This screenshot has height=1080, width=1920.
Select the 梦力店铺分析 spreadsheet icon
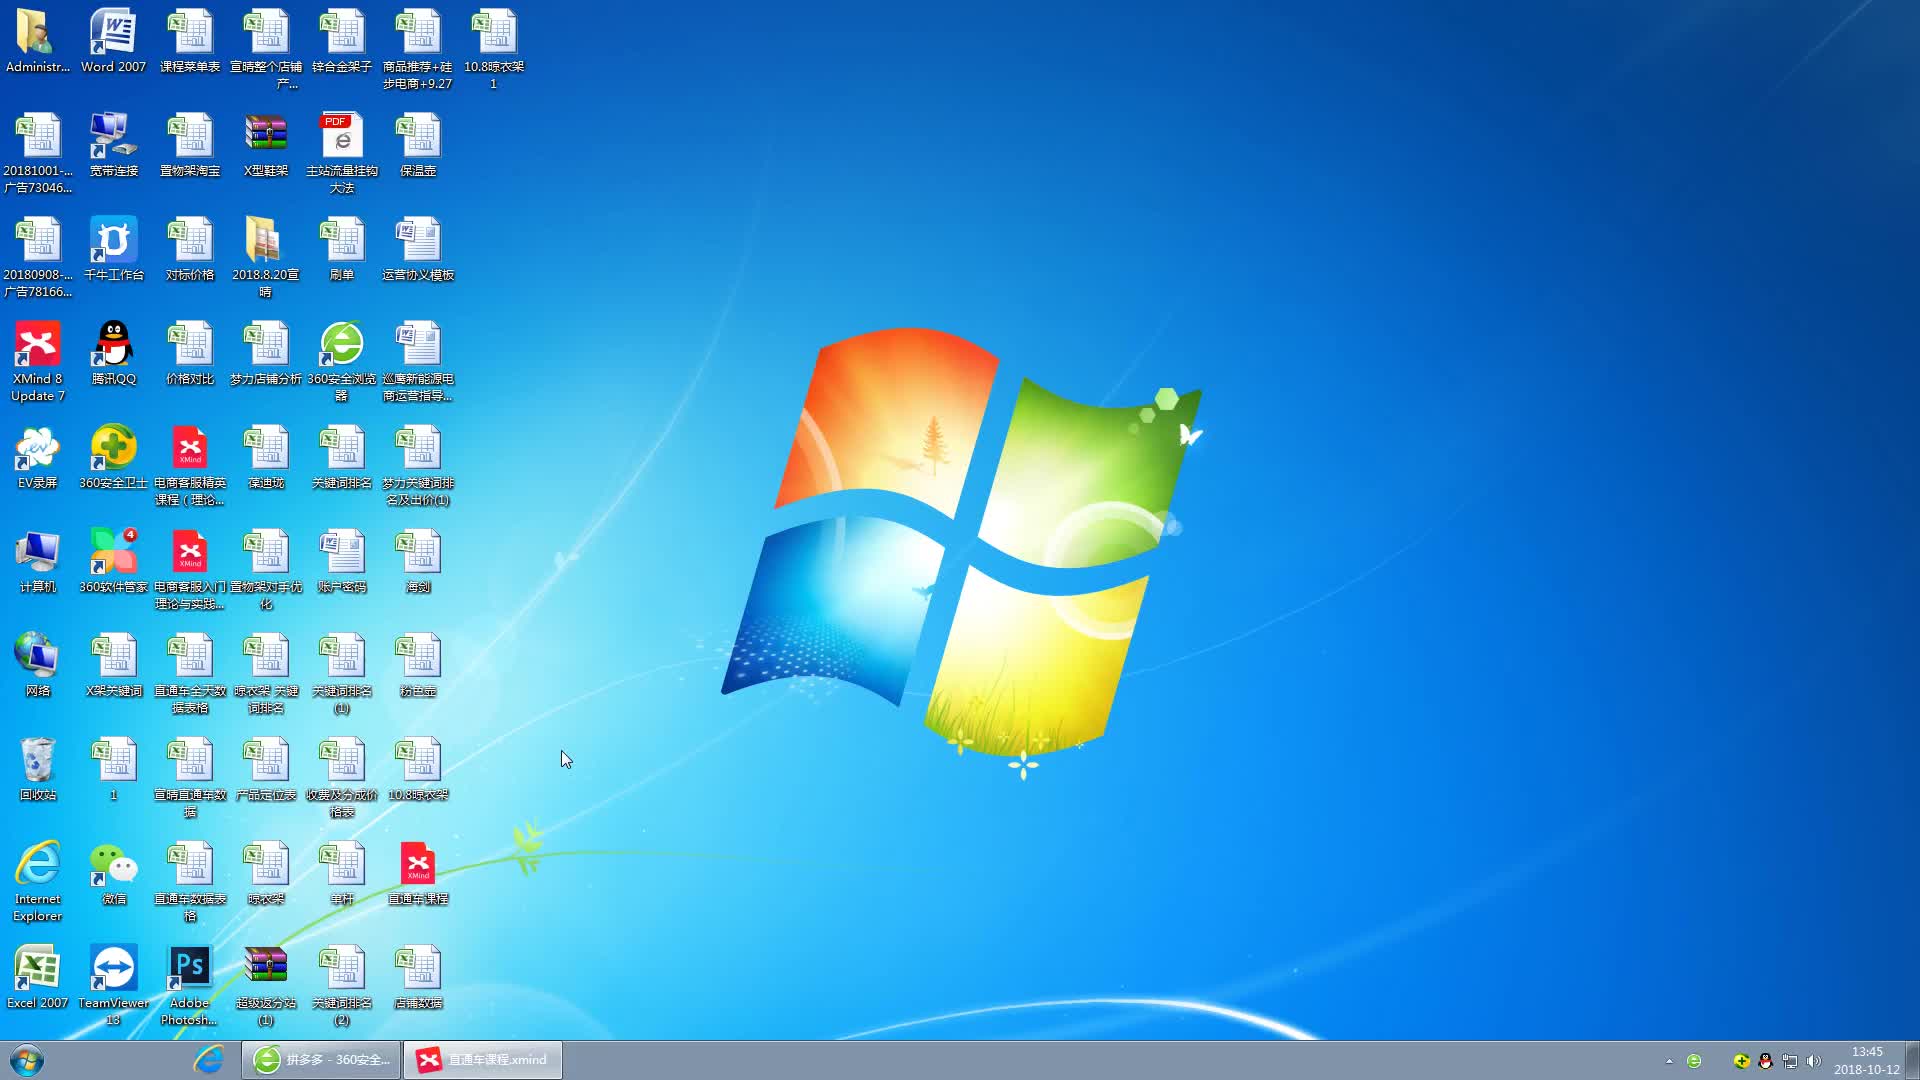click(x=266, y=353)
